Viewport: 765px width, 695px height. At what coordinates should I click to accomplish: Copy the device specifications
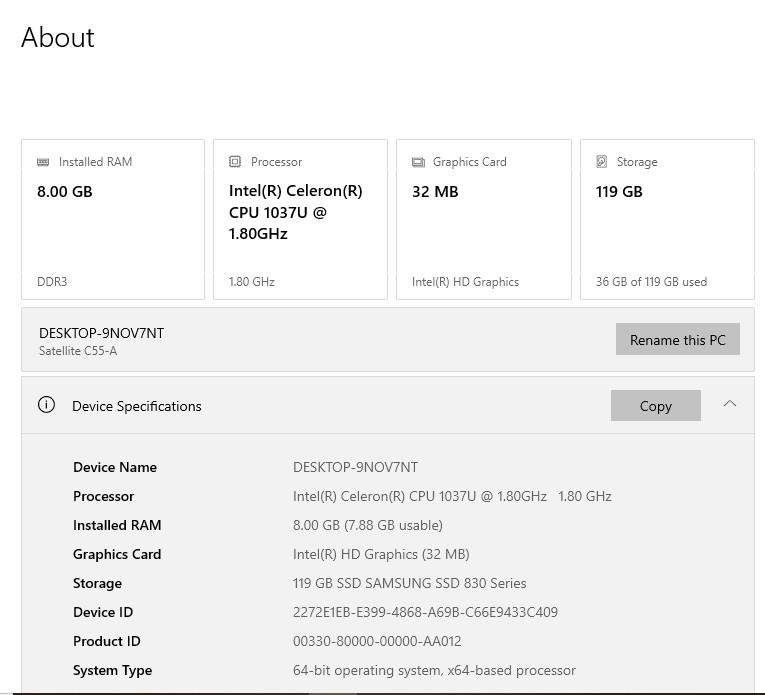656,405
